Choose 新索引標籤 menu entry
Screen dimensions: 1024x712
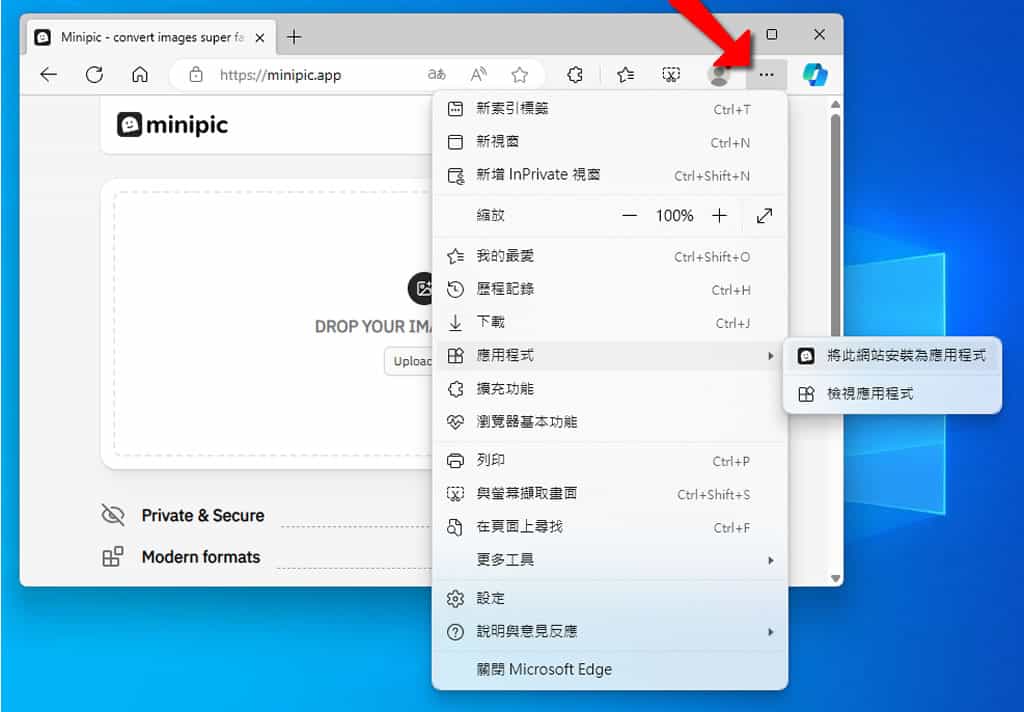610,108
